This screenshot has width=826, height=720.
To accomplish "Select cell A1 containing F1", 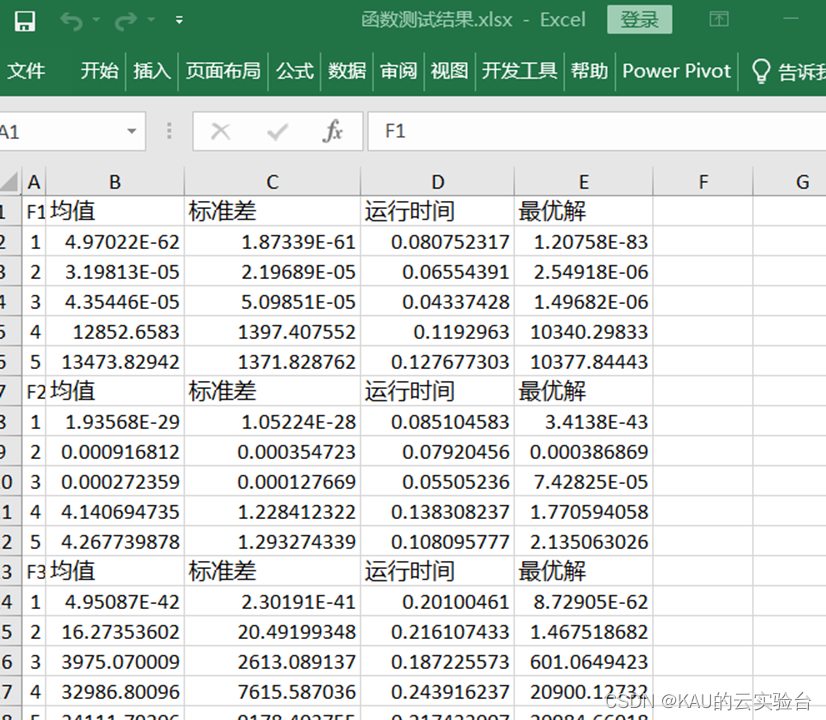I will (34, 211).
